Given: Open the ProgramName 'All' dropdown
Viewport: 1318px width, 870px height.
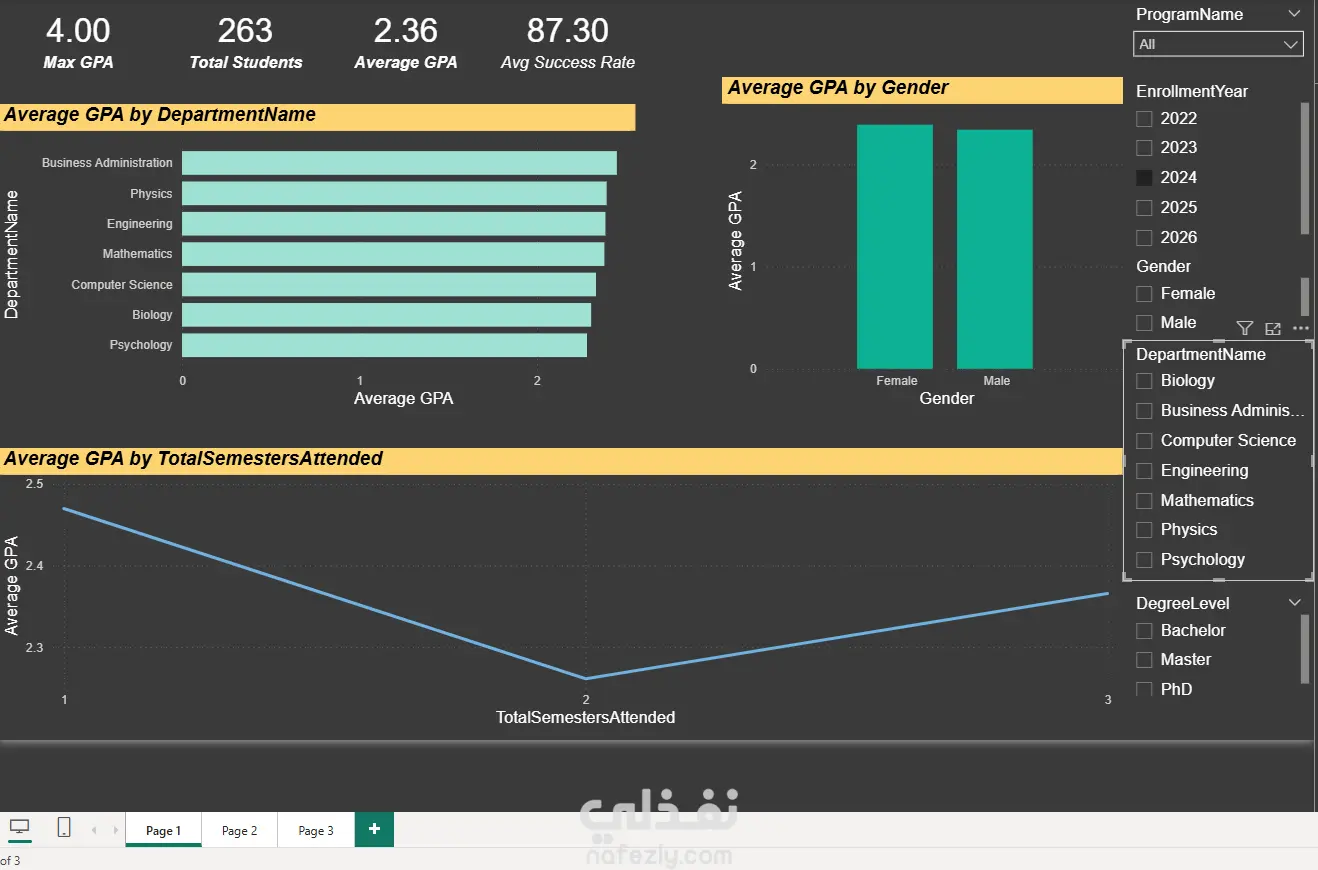Looking at the screenshot, I should pos(1218,44).
